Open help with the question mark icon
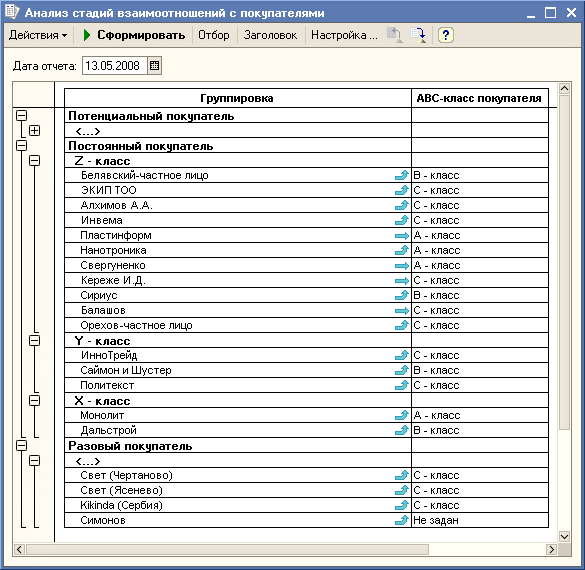 point(445,35)
